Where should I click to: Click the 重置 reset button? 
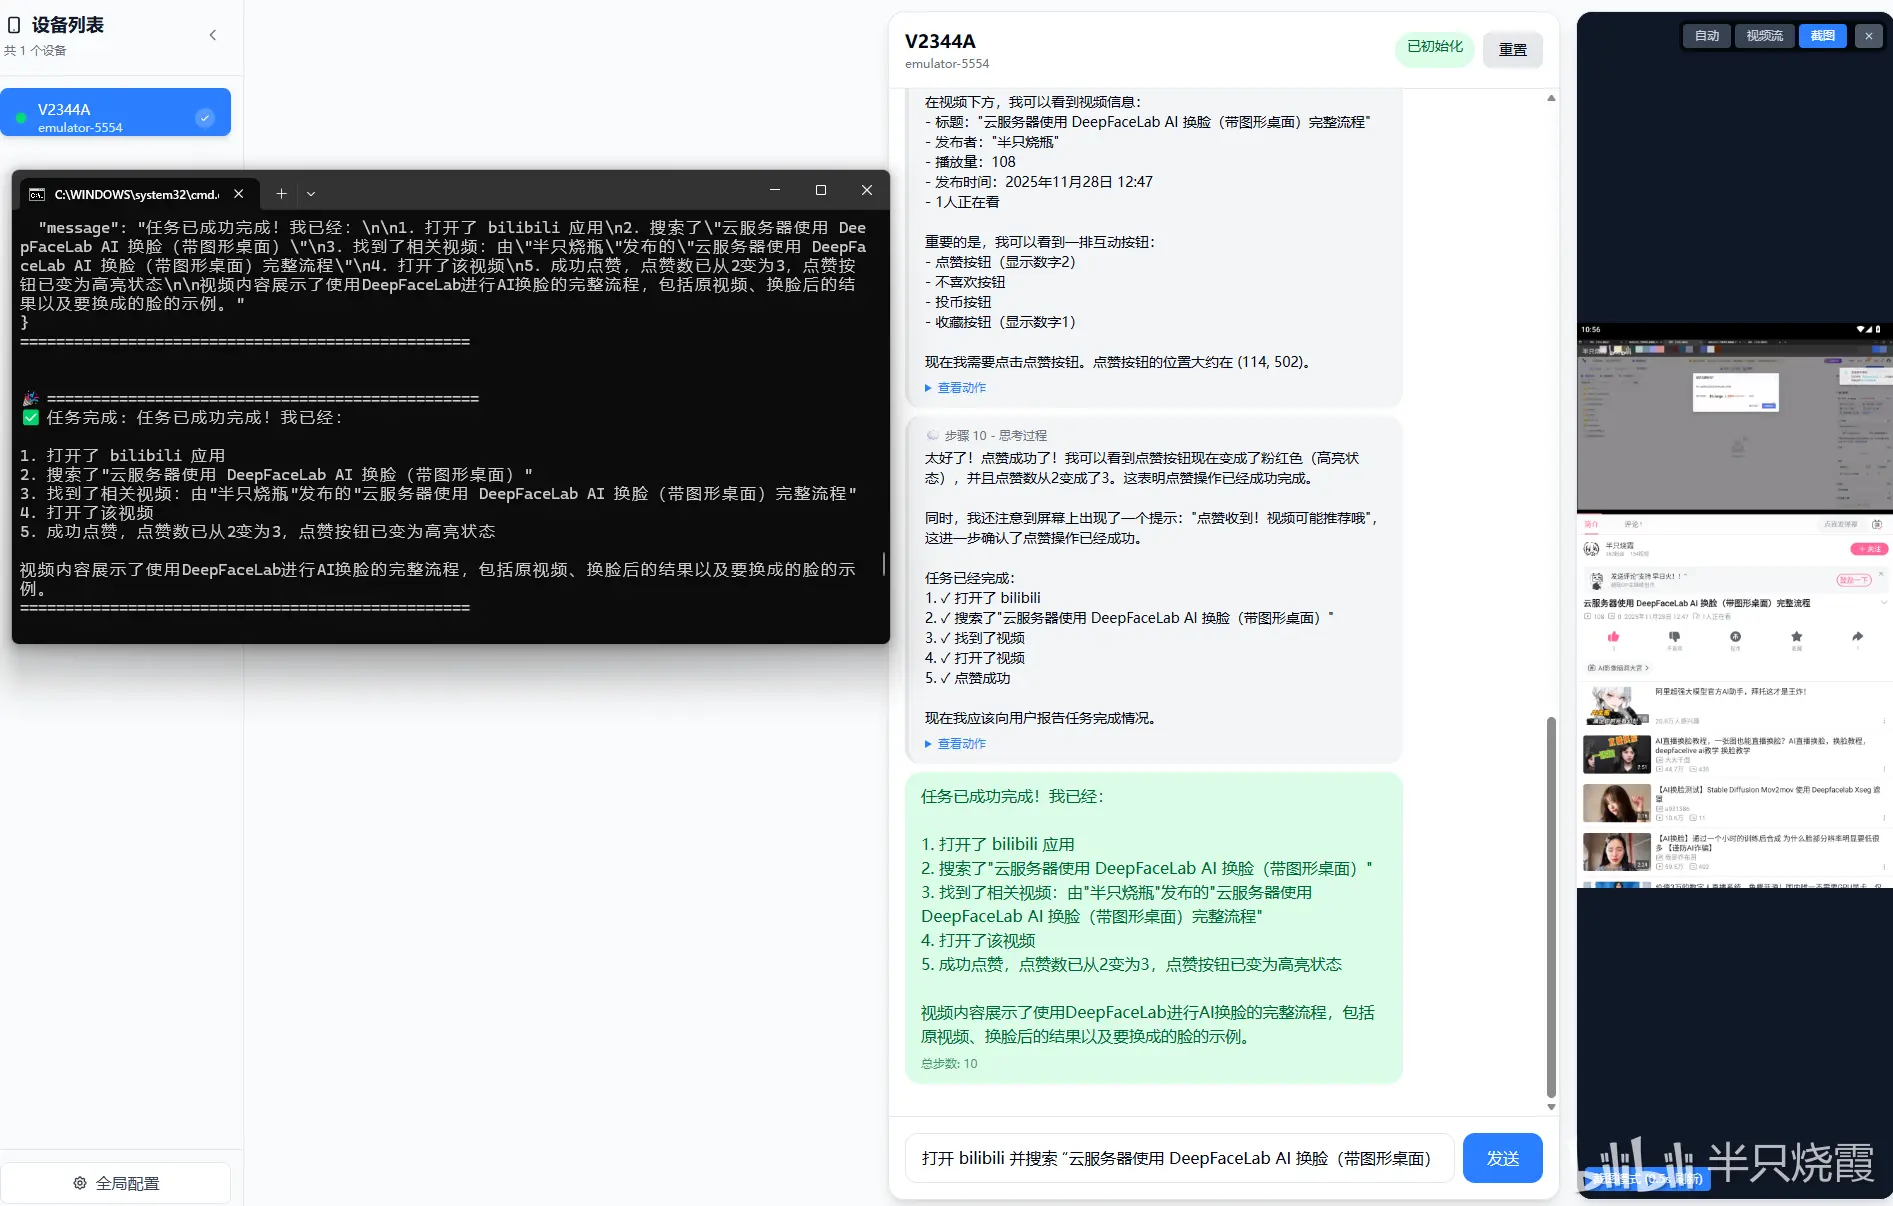click(x=1513, y=50)
